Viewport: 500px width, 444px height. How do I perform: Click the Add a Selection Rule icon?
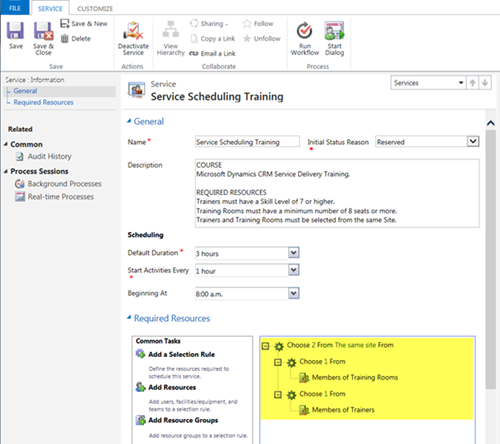pos(140,354)
